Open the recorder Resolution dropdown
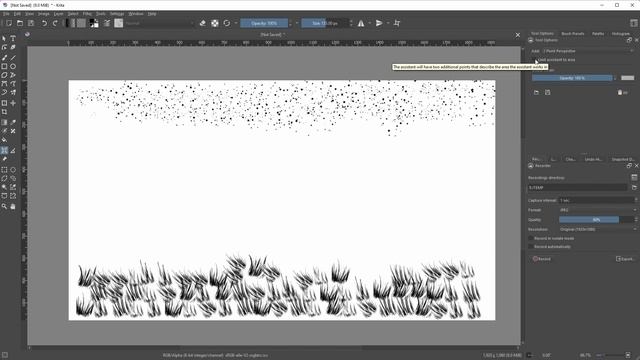 click(x=598, y=229)
